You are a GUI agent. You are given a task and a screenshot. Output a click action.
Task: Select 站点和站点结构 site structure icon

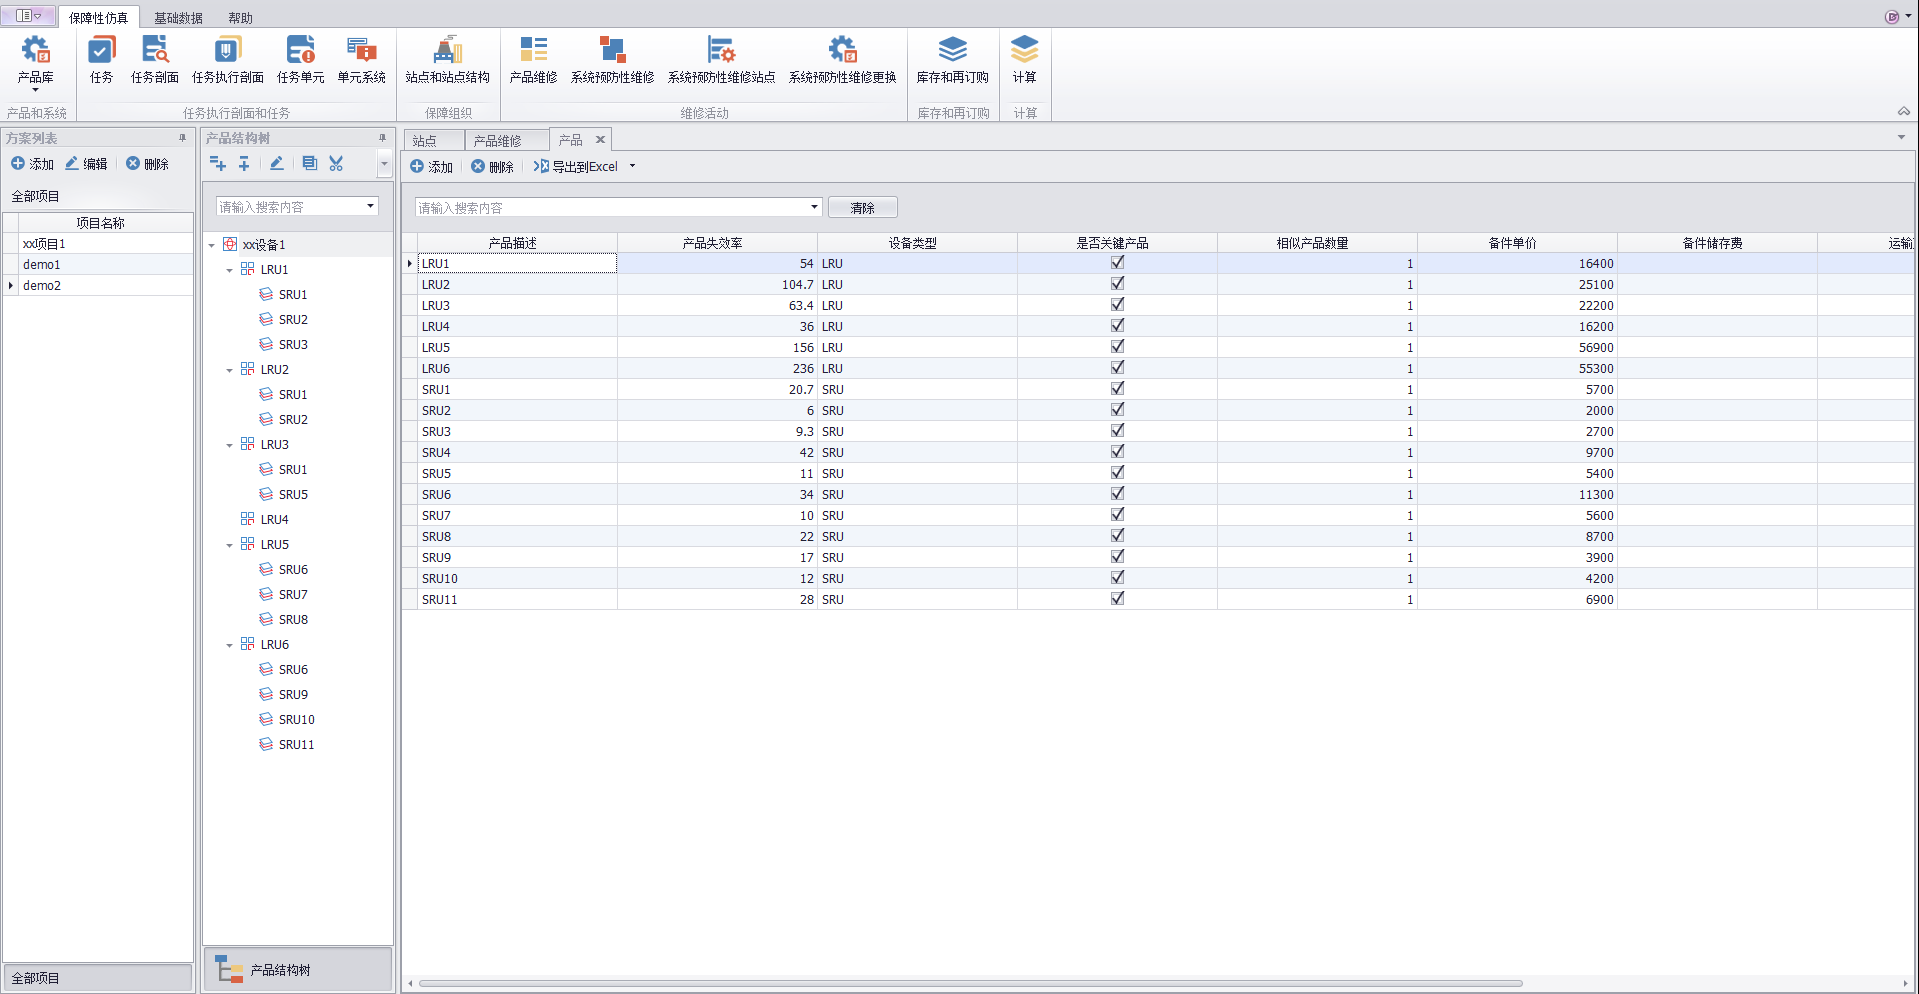coord(447,52)
